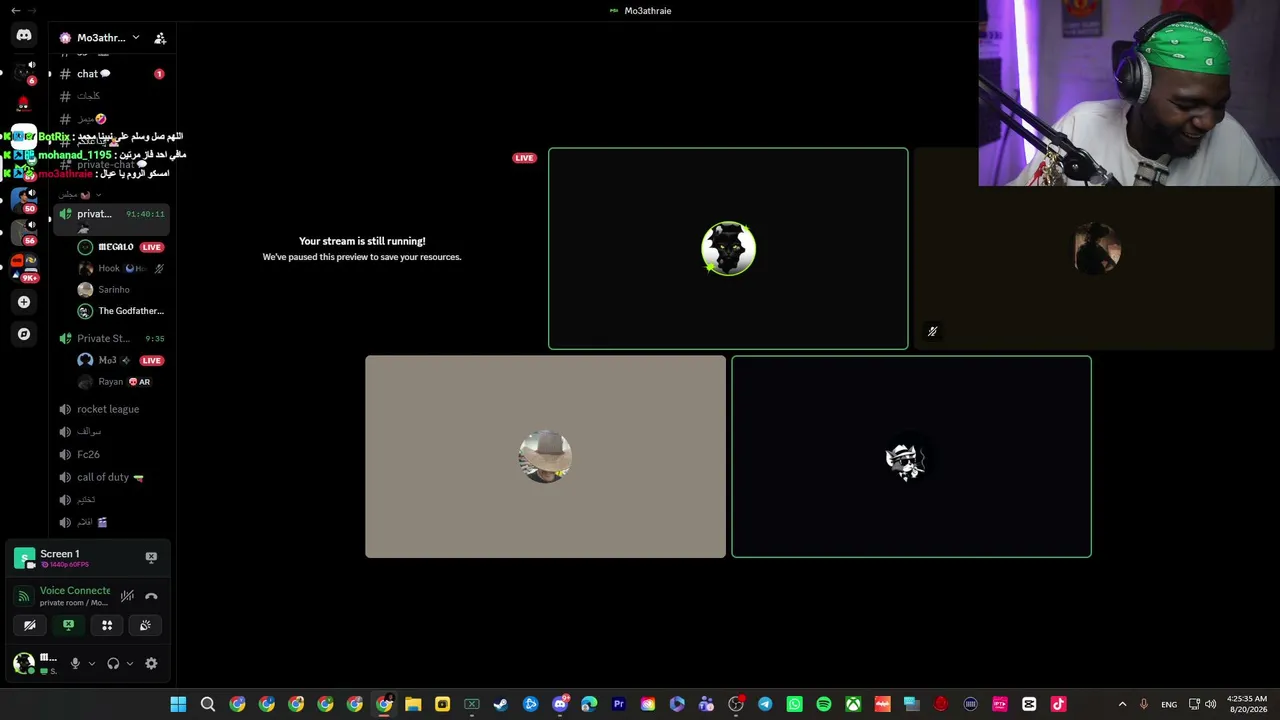Toggle screen share button in voice panel

tap(68, 625)
